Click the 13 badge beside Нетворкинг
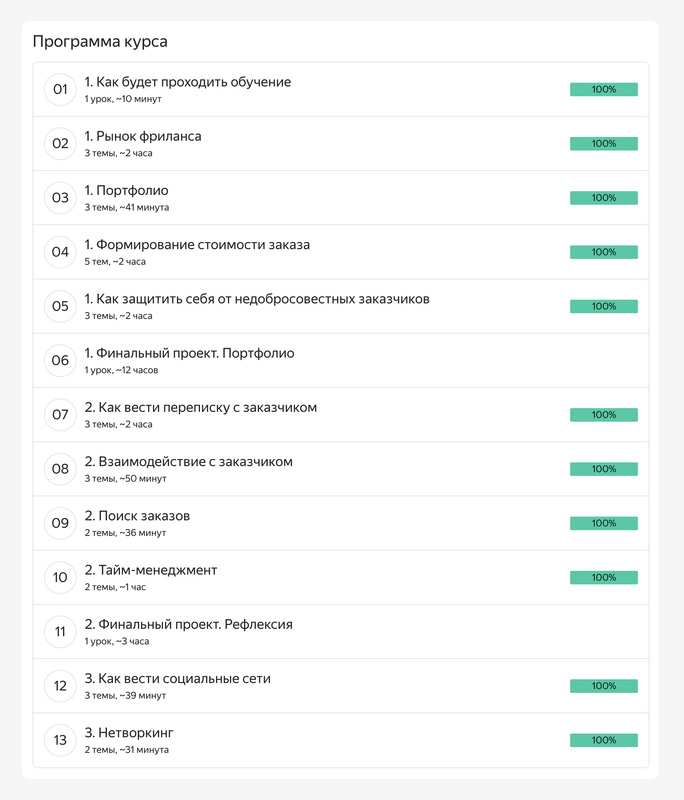The image size is (684, 800). 60,740
